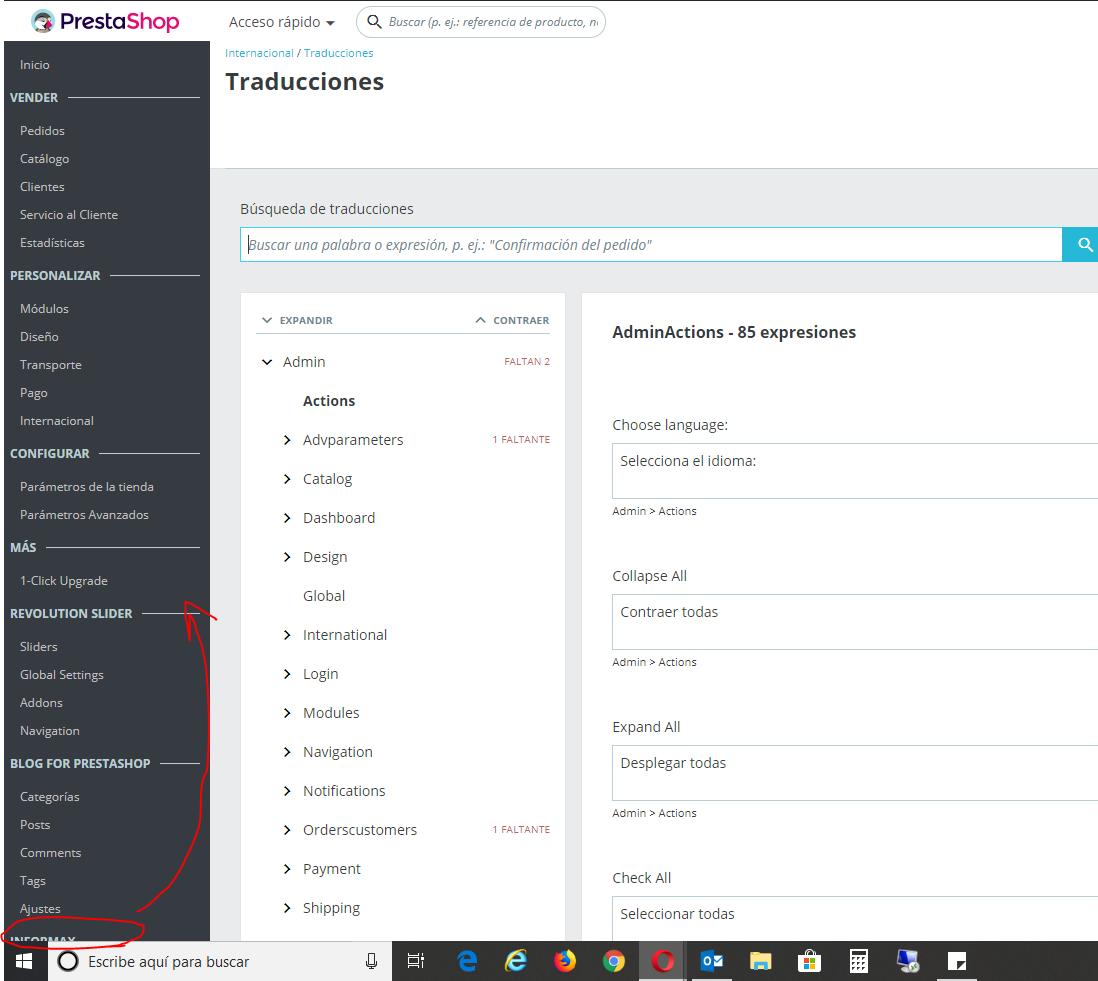Screen dimensions: 1098x981
Task: Open Inicio in sidebar
Action: pos(34,64)
